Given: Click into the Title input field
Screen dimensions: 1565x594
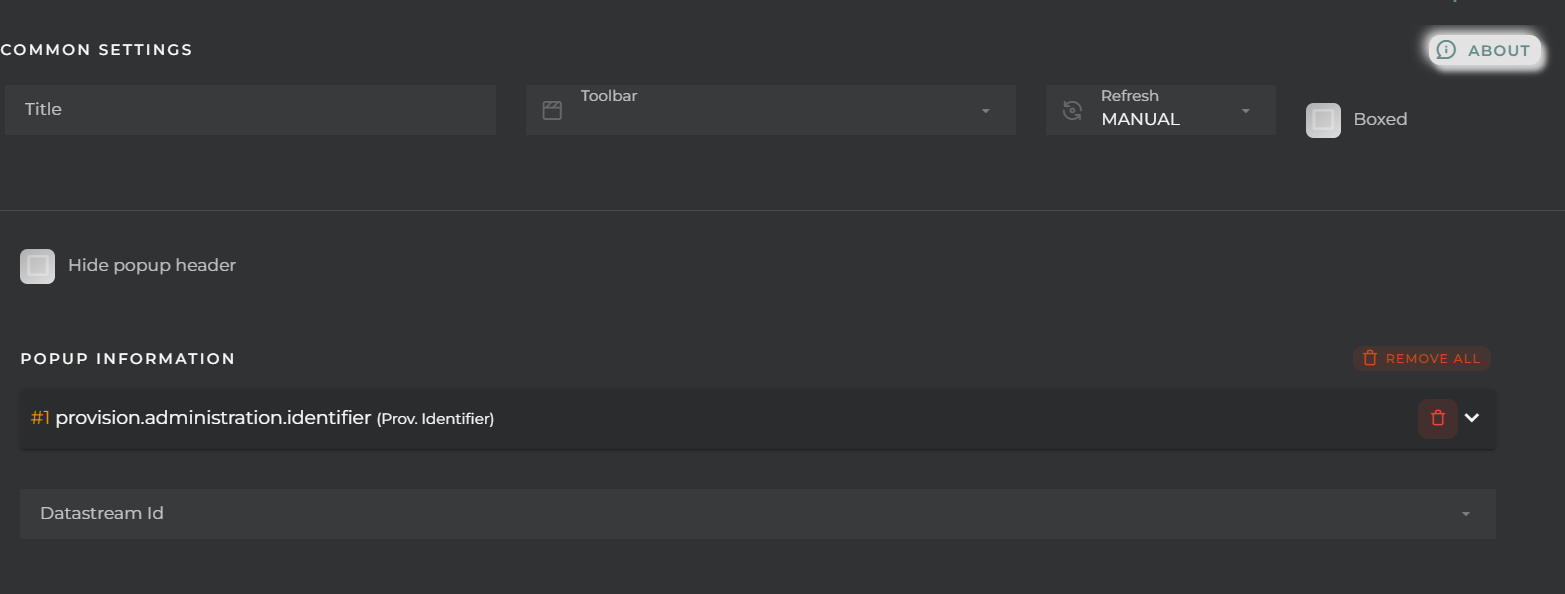Looking at the screenshot, I should point(250,110).
